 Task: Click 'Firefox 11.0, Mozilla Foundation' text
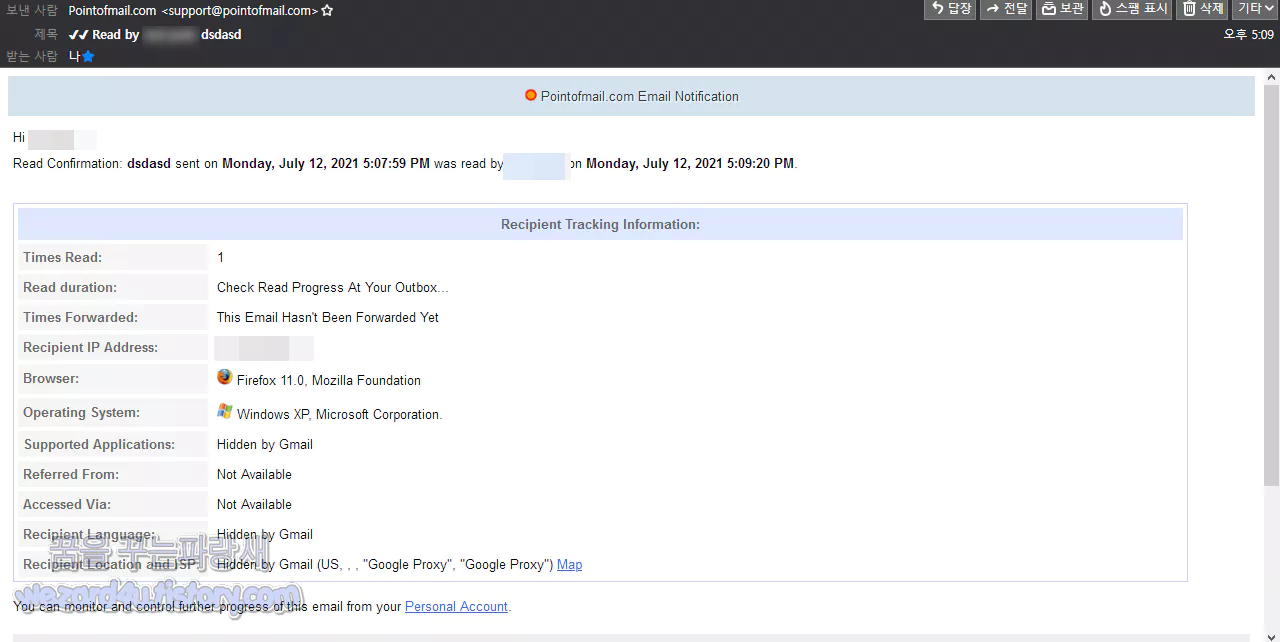coord(329,381)
